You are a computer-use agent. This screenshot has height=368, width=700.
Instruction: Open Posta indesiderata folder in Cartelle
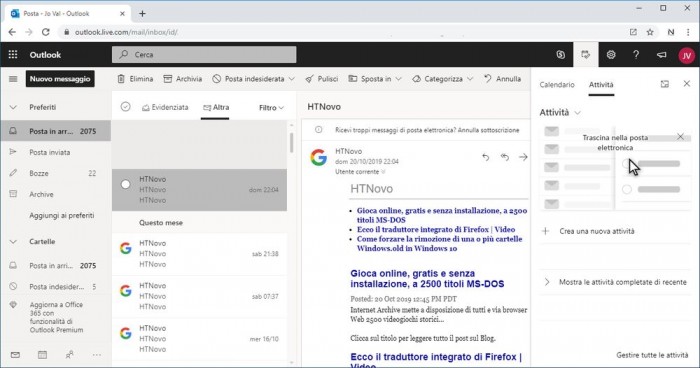click(x=55, y=287)
